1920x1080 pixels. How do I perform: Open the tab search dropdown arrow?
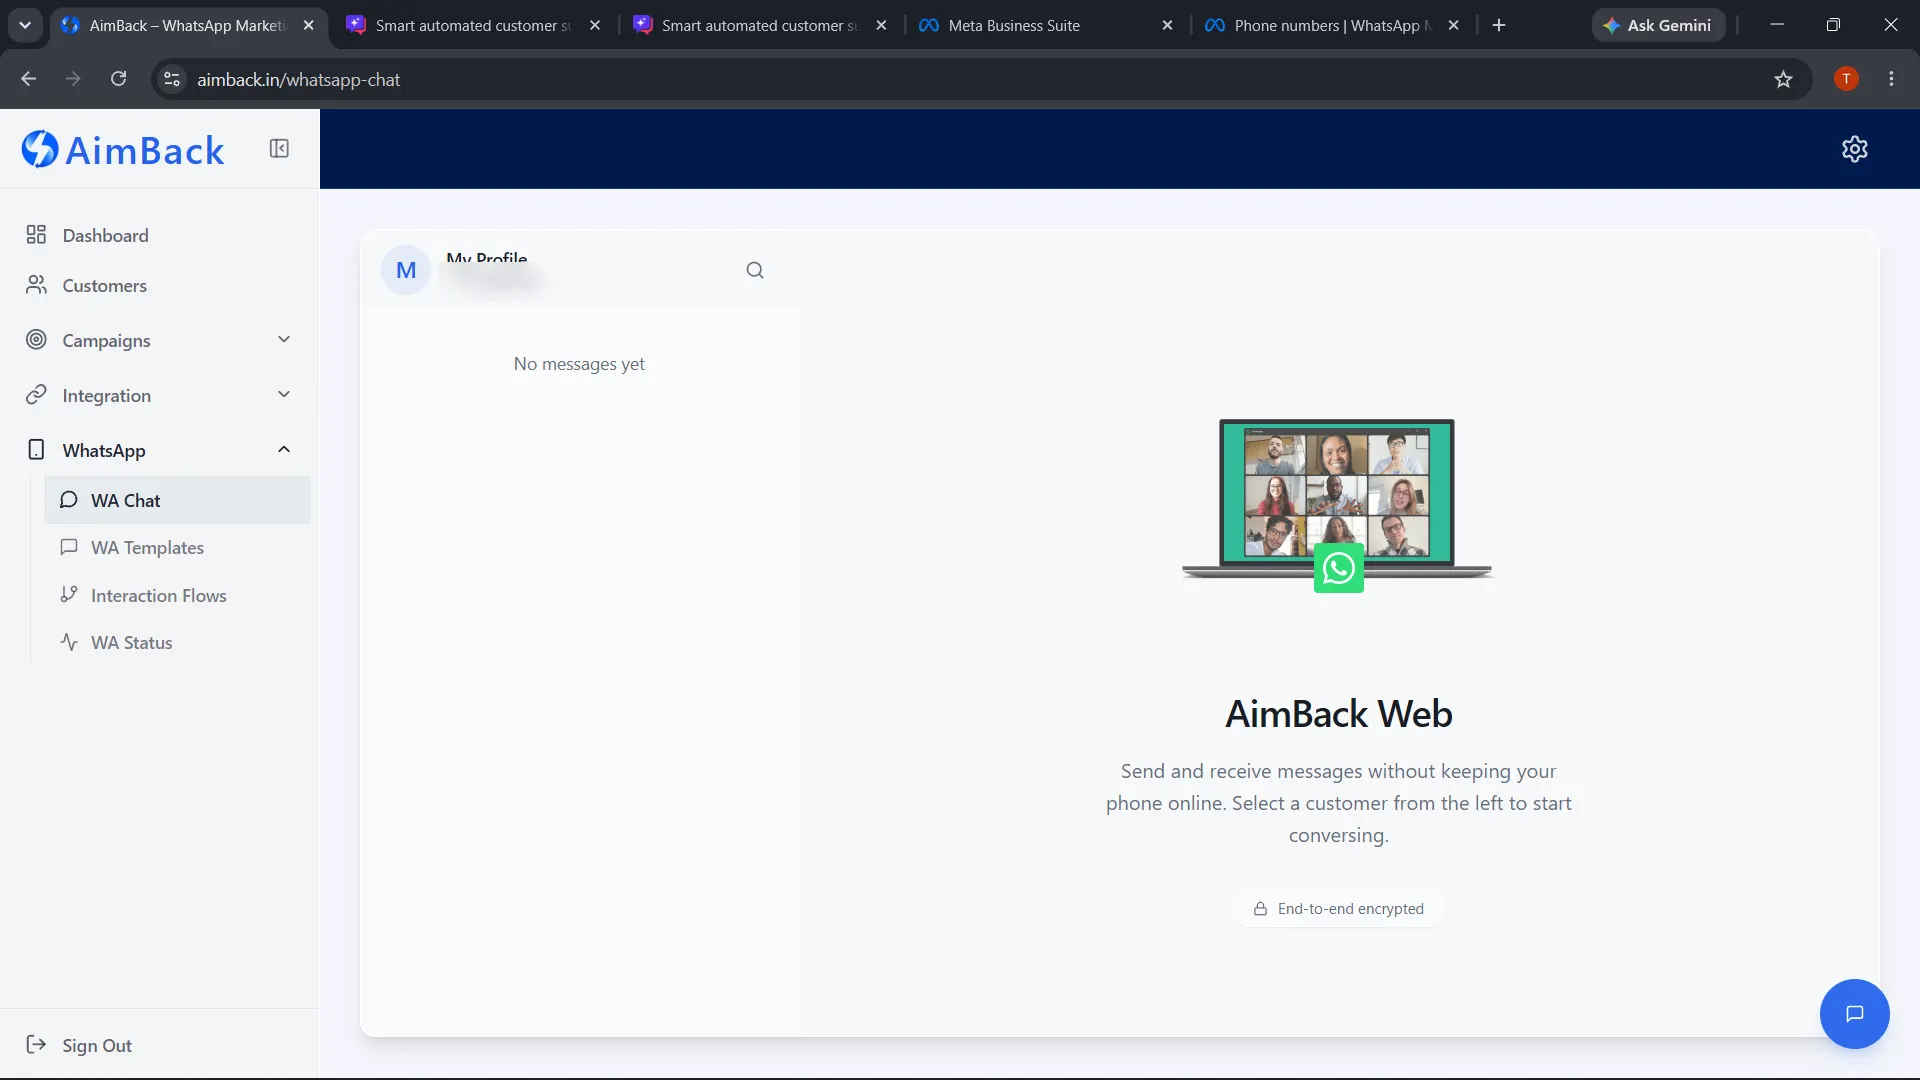[25, 25]
